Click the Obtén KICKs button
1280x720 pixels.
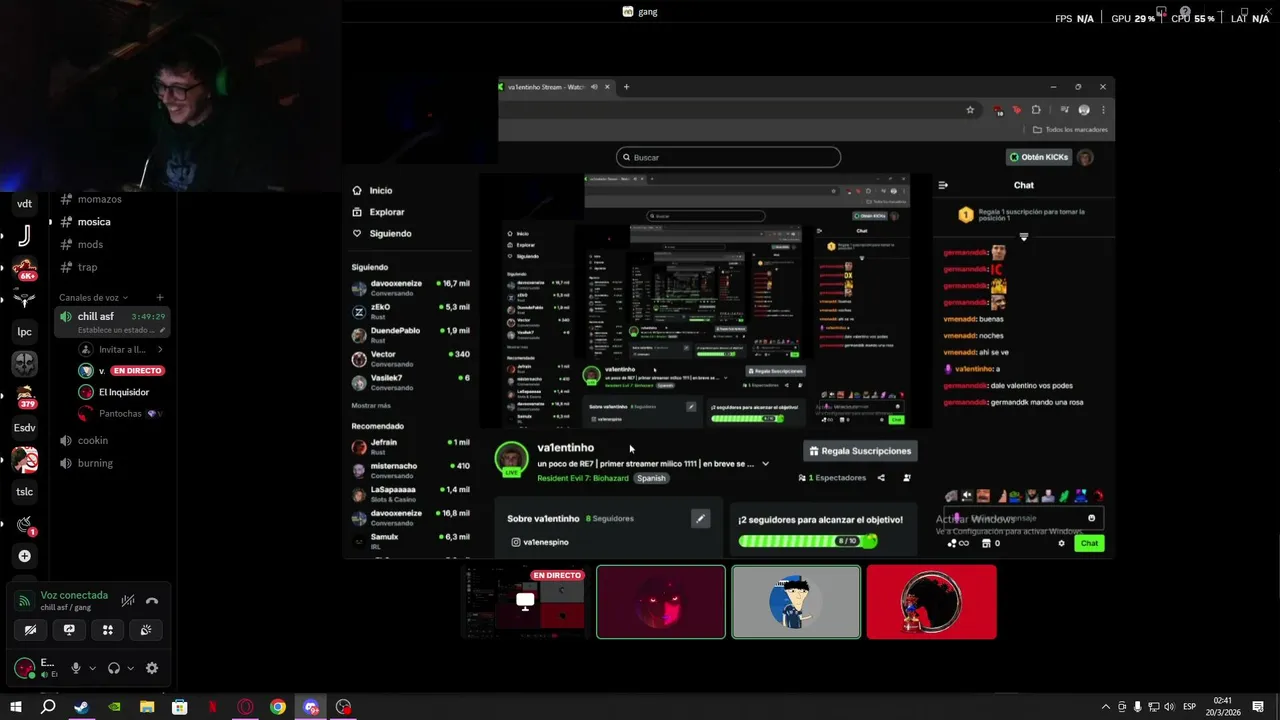point(1039,157)
